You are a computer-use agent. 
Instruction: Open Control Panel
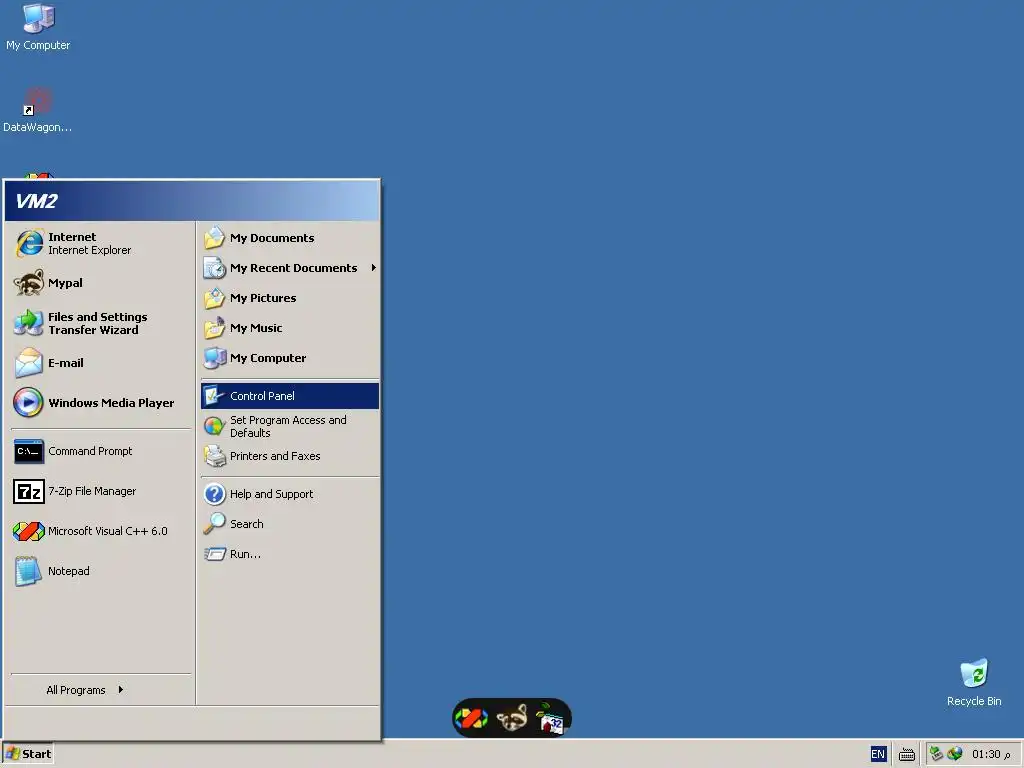pos(290,396)
